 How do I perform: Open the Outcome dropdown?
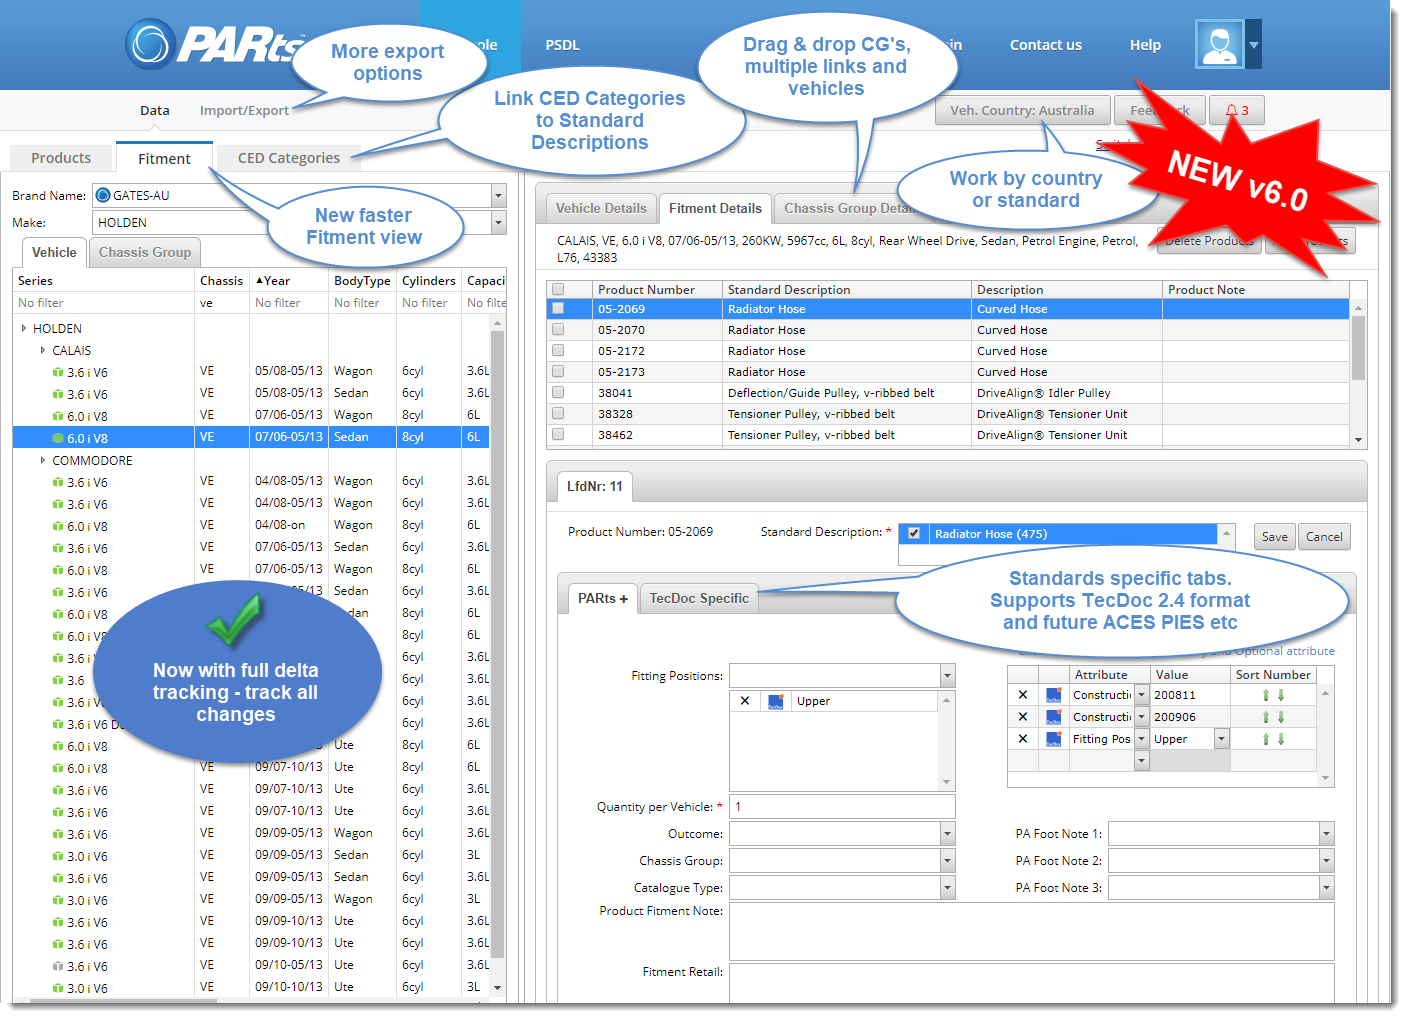click(x=947, y=834)
